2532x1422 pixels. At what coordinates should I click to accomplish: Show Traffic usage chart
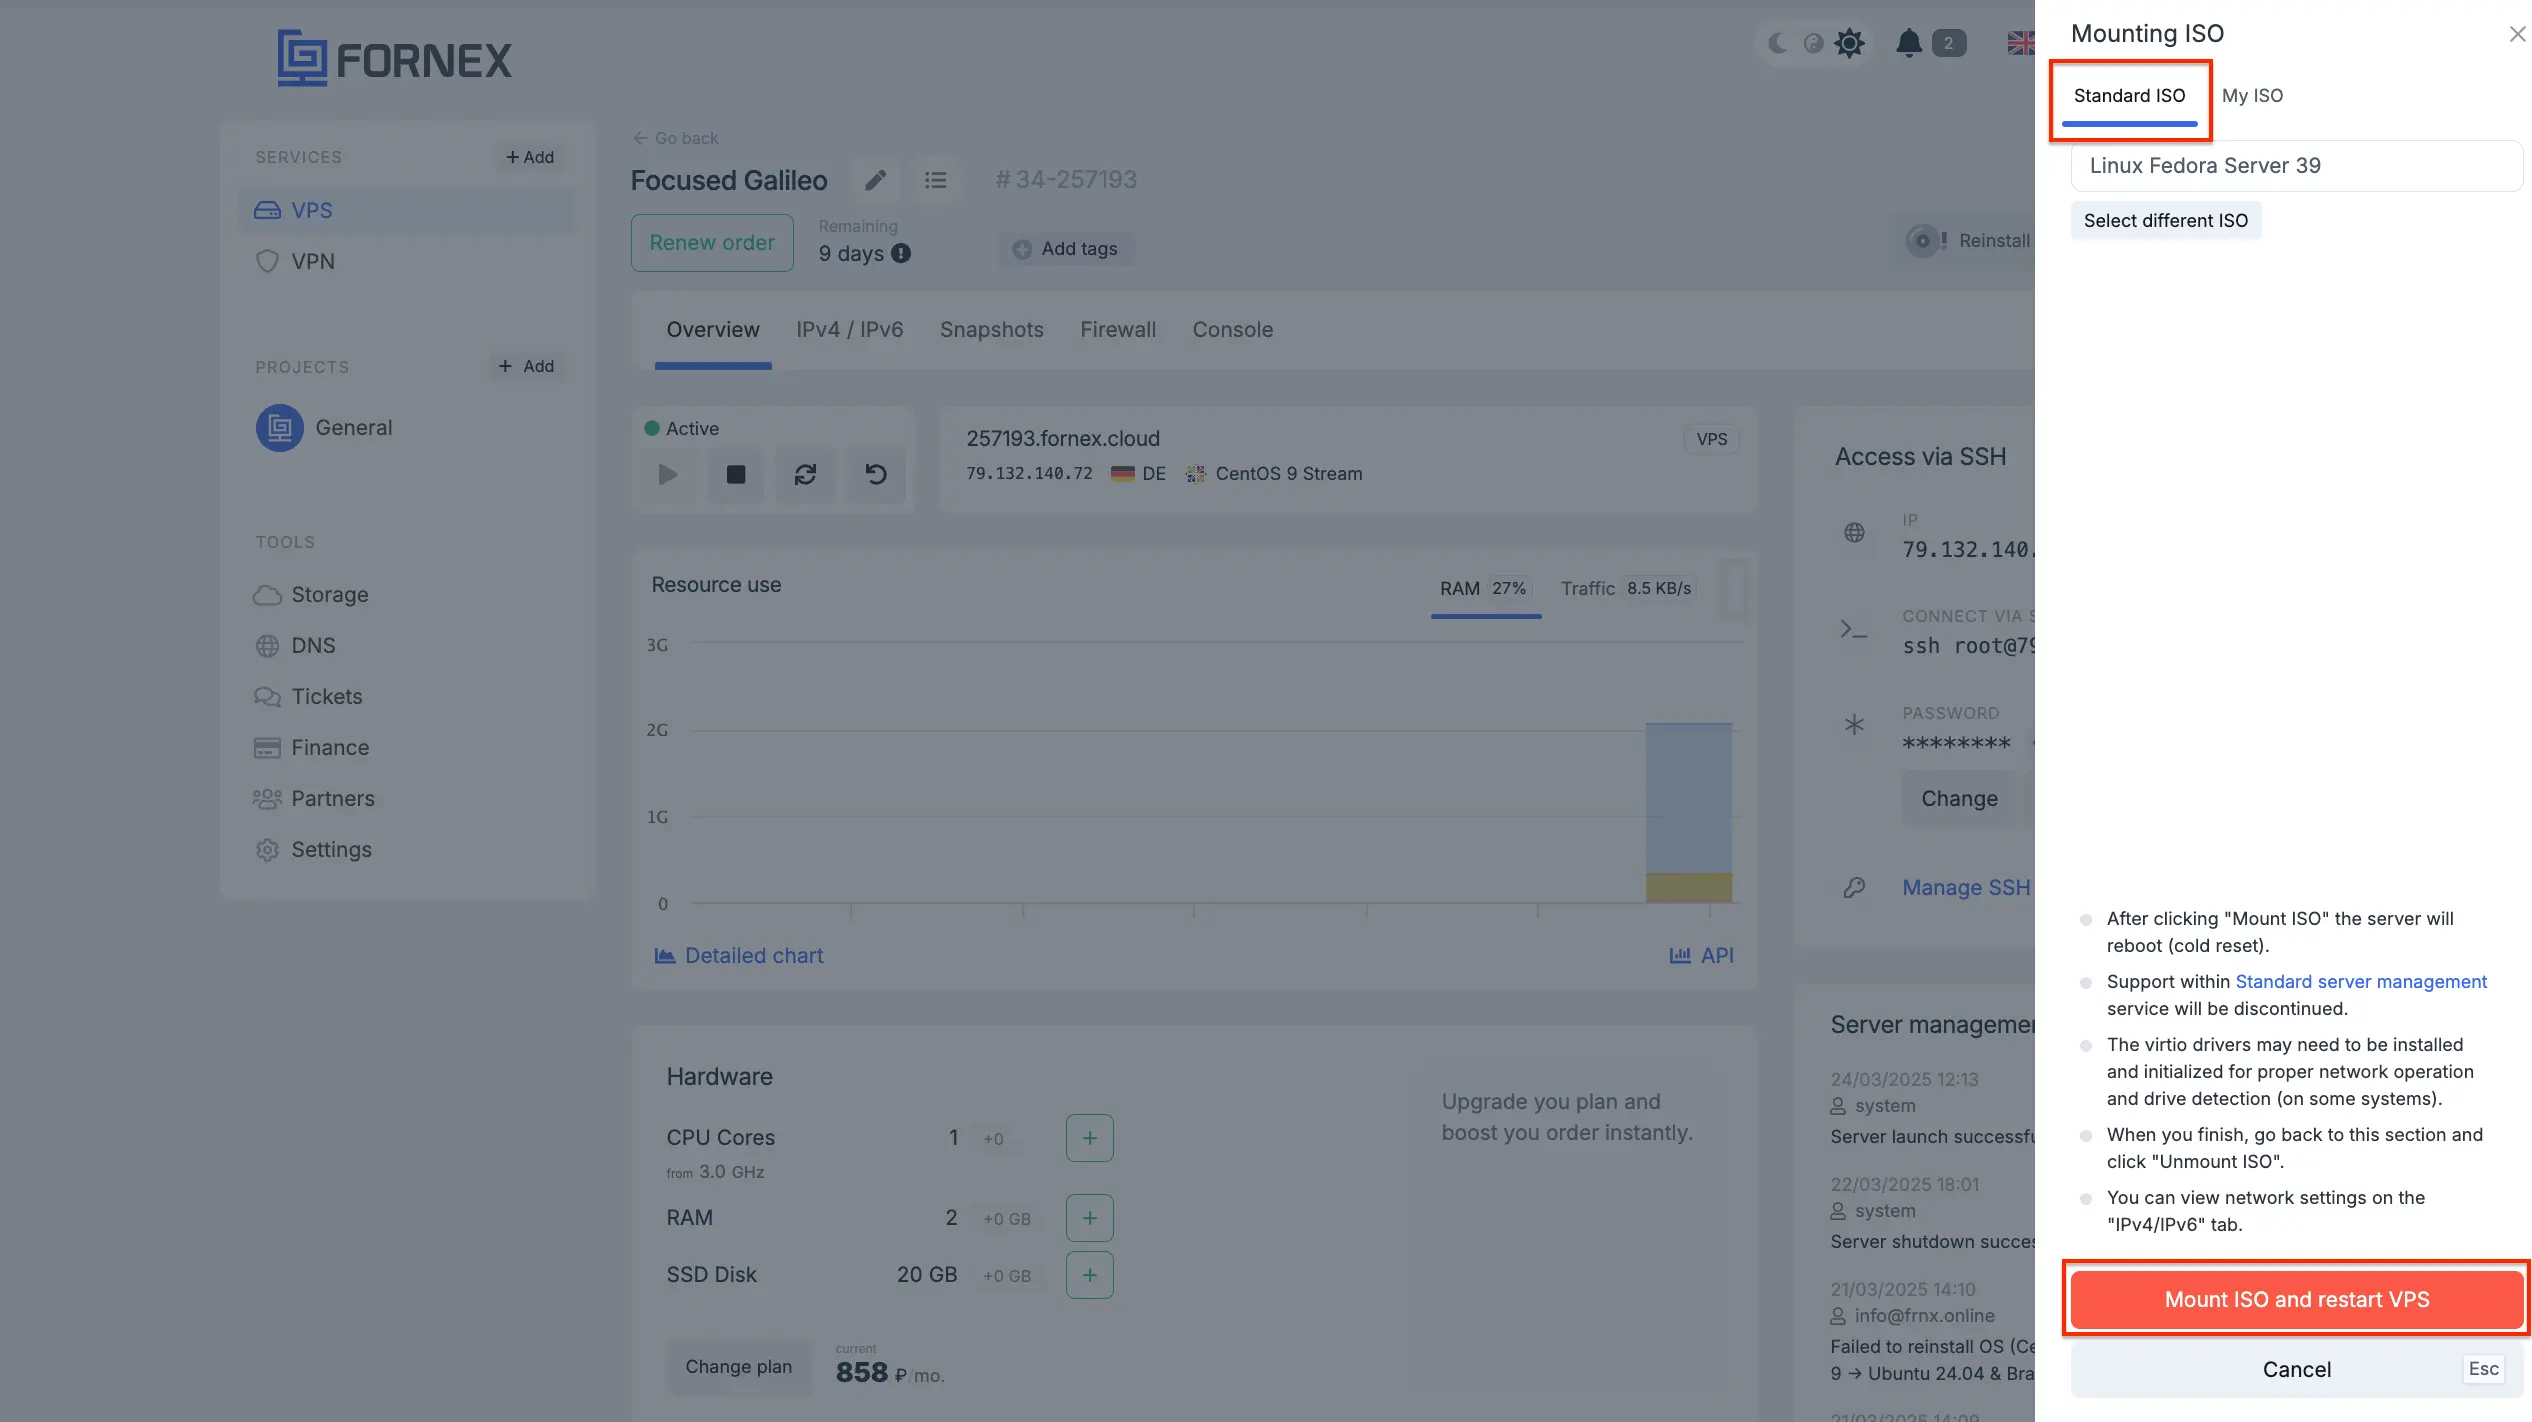[x=1626, y=589]
